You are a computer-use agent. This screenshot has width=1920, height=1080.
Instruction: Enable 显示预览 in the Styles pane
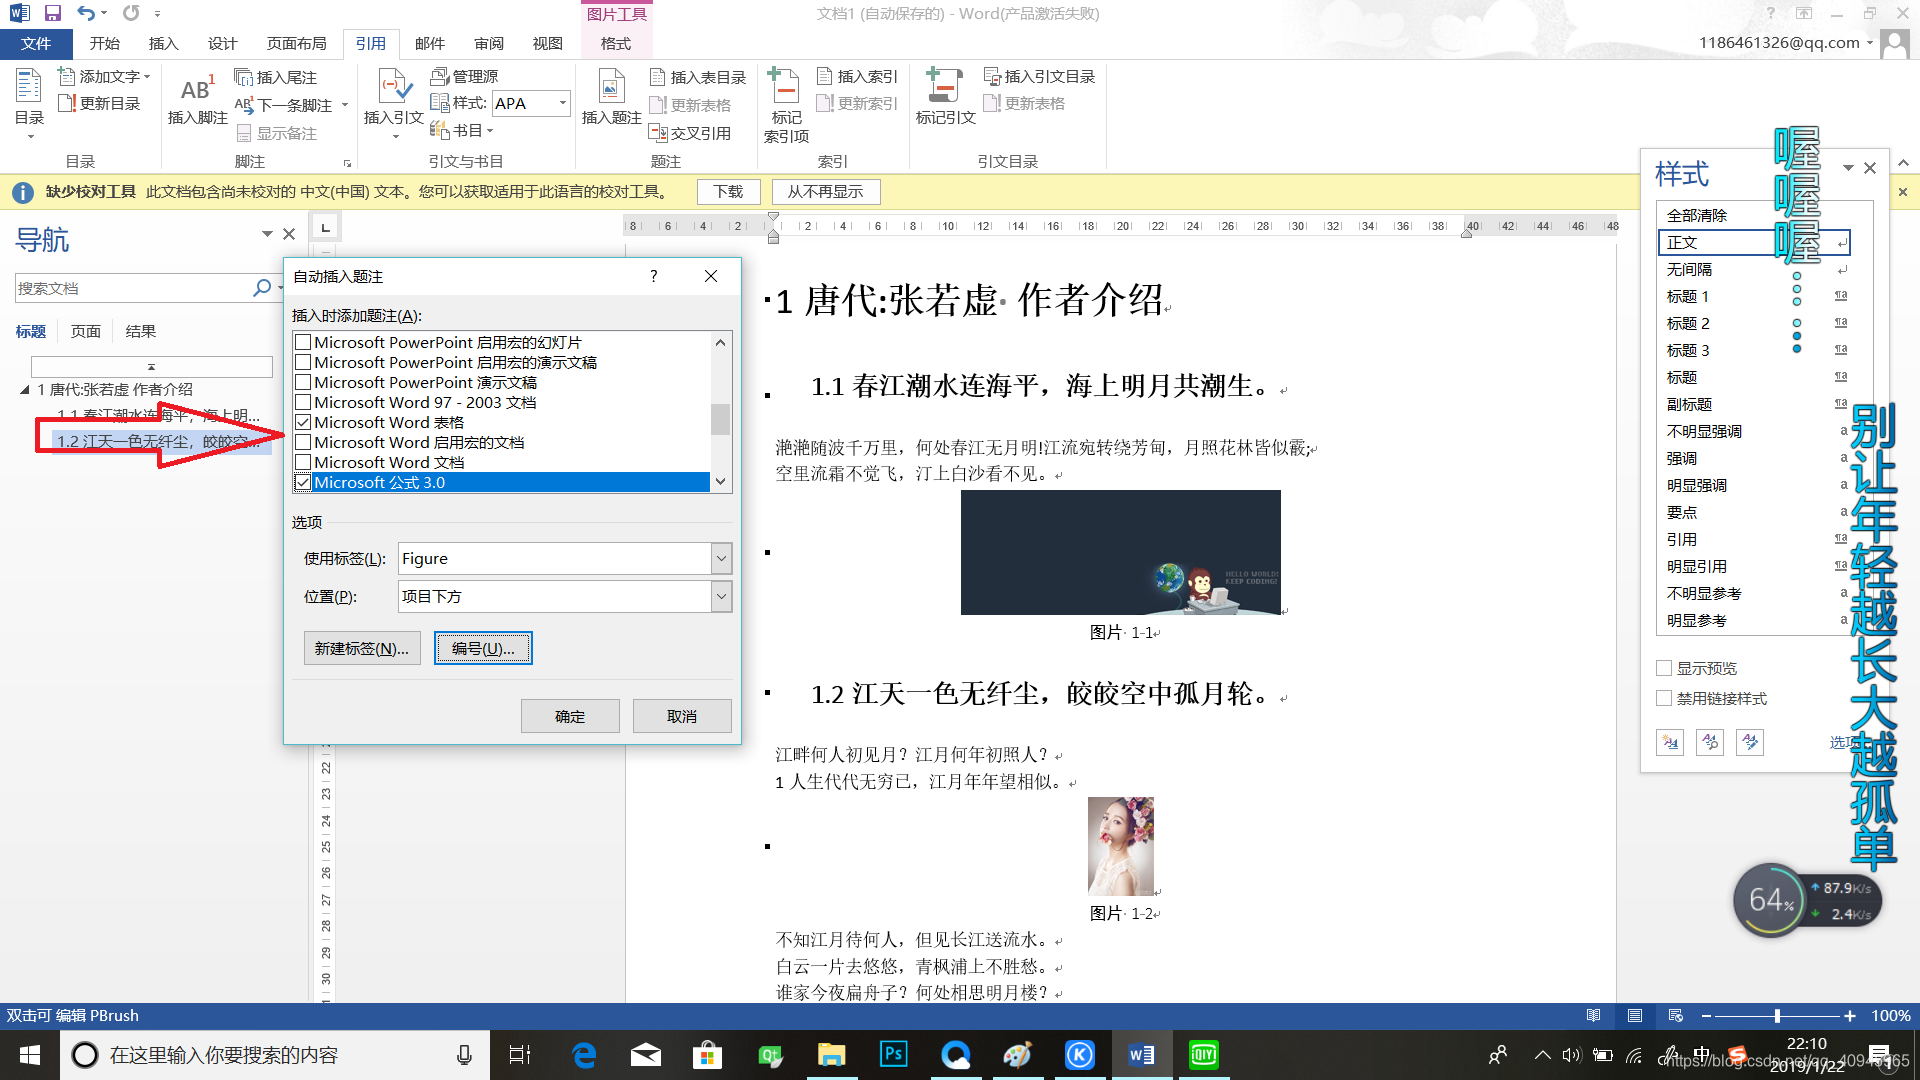[x=1665, y=667]
